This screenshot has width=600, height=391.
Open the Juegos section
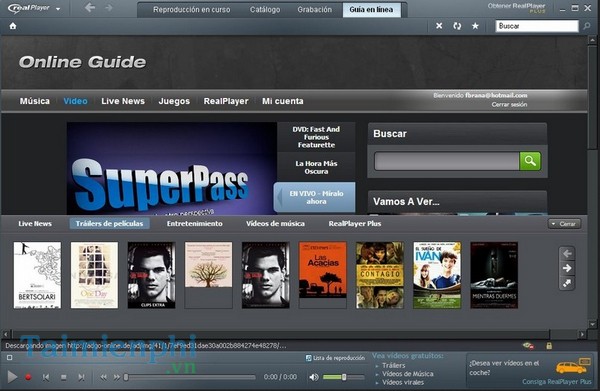click(x=174, y=101)
